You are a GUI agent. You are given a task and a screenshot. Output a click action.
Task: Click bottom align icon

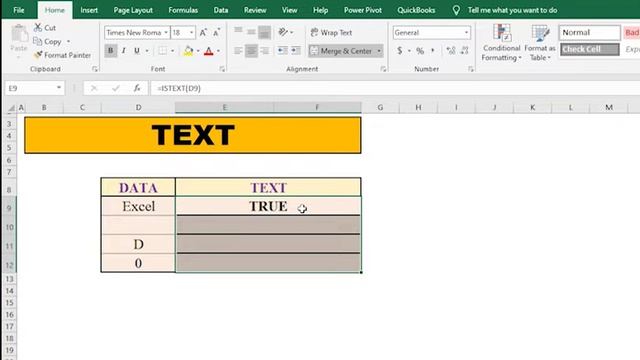click(264, 32)
